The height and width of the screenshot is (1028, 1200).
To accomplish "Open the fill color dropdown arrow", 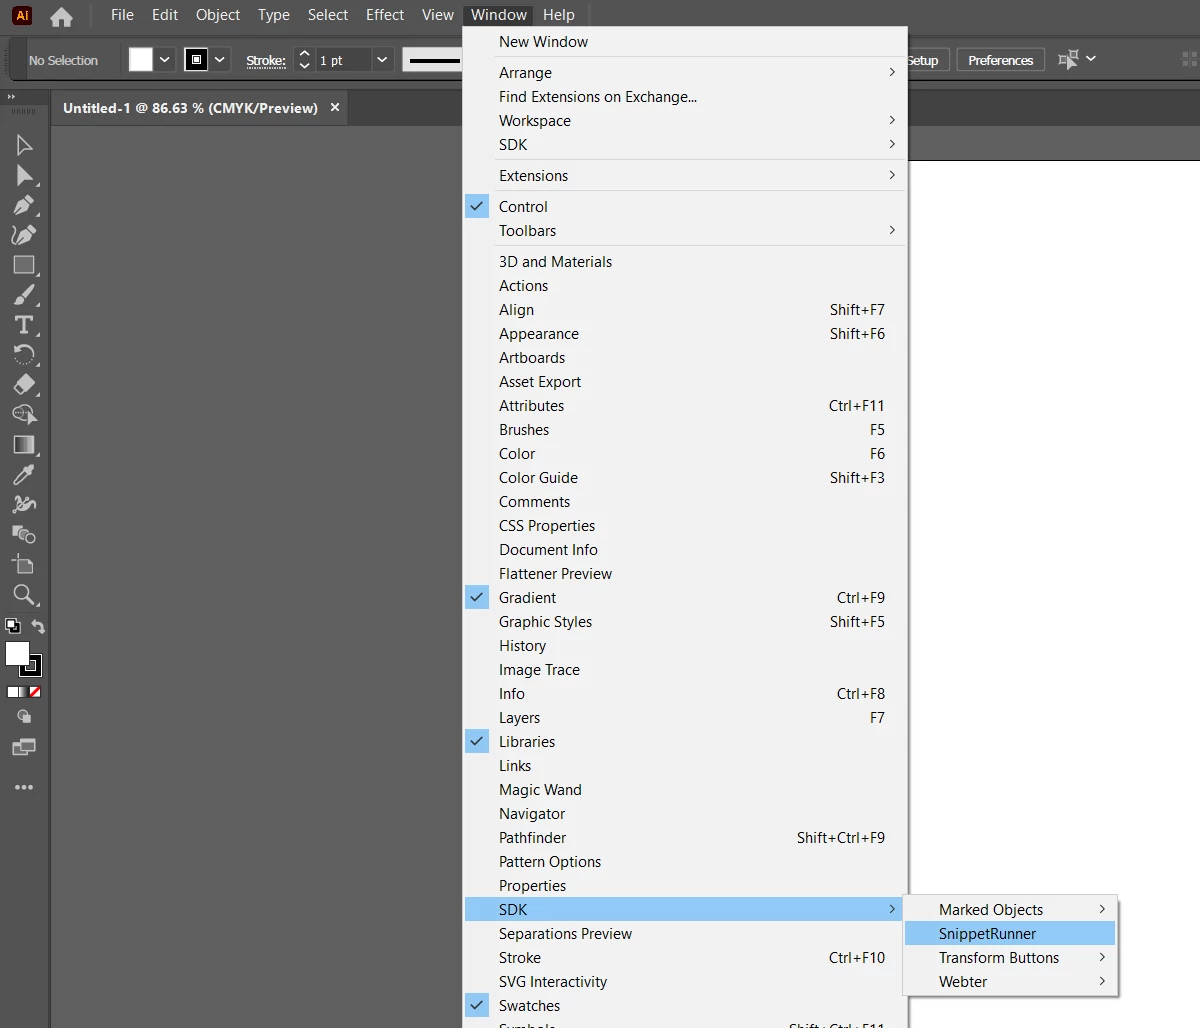I will (x=165, y=60).
